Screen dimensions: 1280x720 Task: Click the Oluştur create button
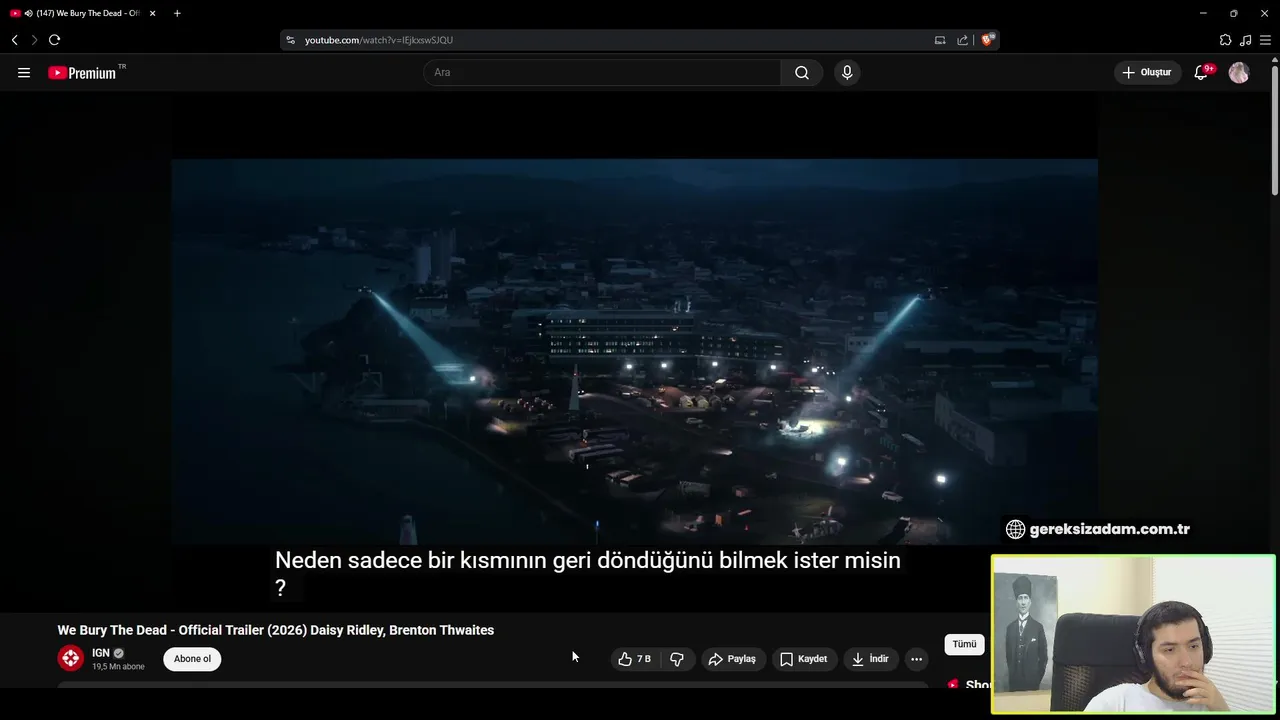click(1147, 72)
